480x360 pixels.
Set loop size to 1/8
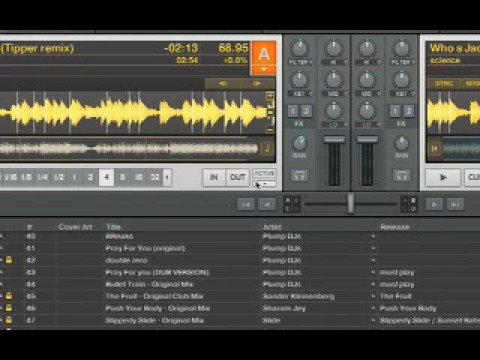(27, 177)
